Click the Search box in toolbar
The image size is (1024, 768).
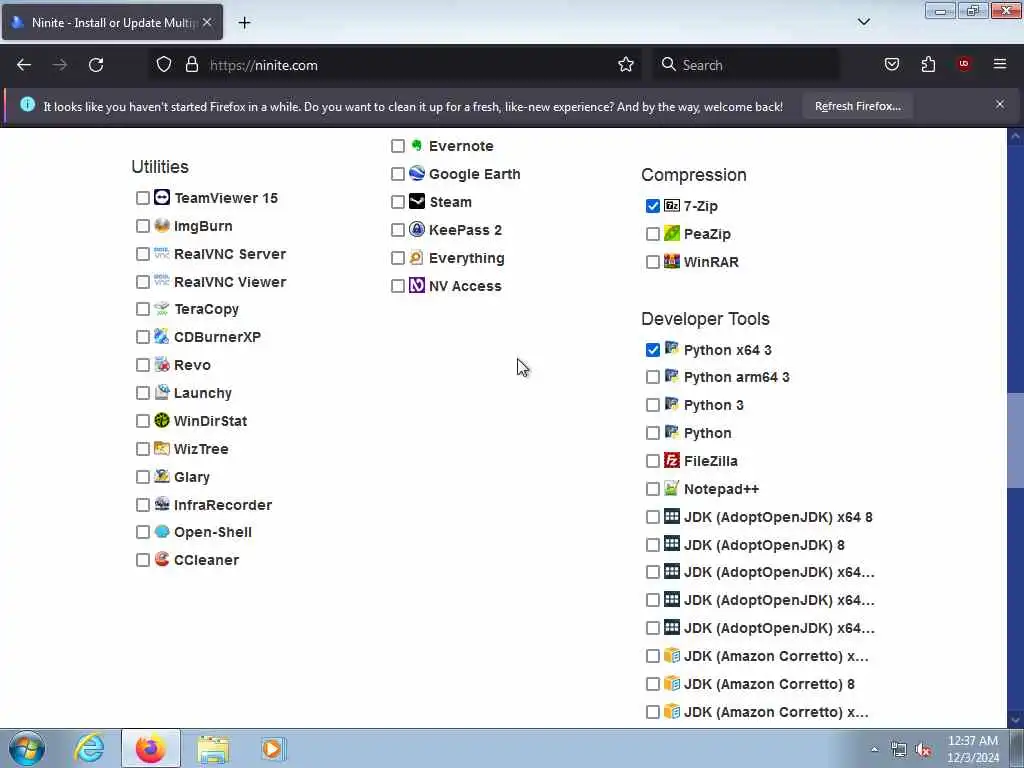tap(746, 65)
